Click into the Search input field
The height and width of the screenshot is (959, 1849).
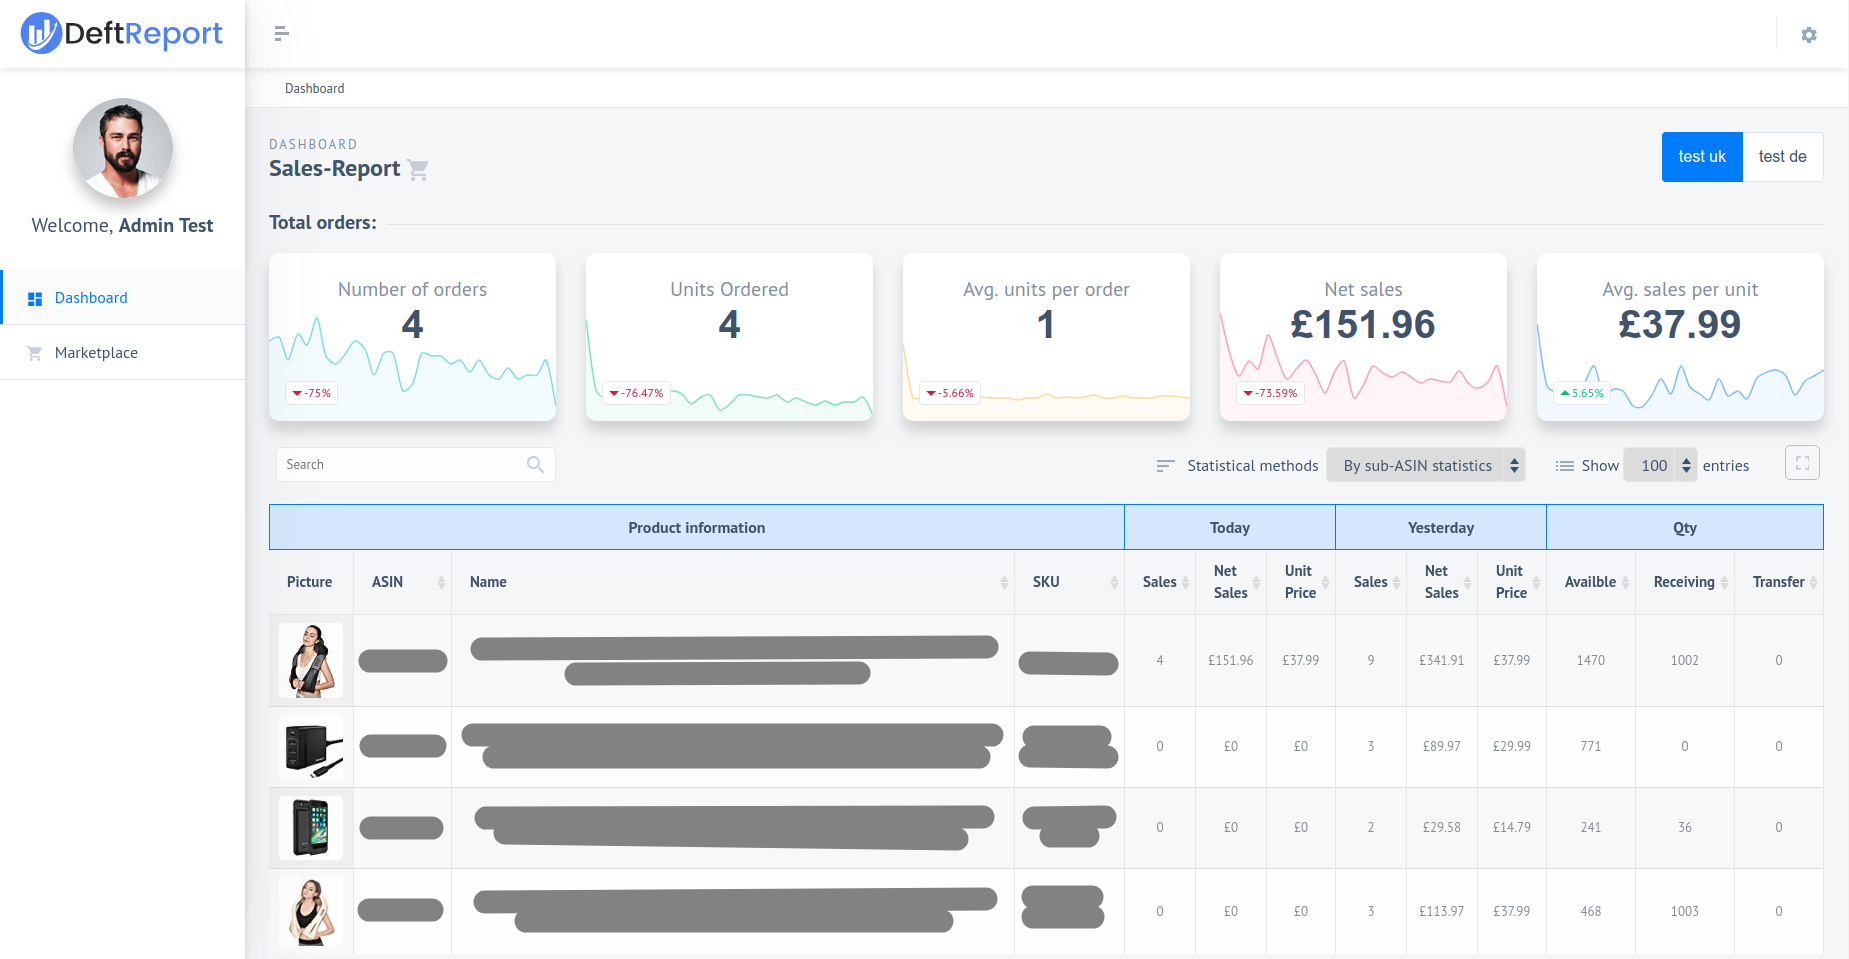[400, 464]
